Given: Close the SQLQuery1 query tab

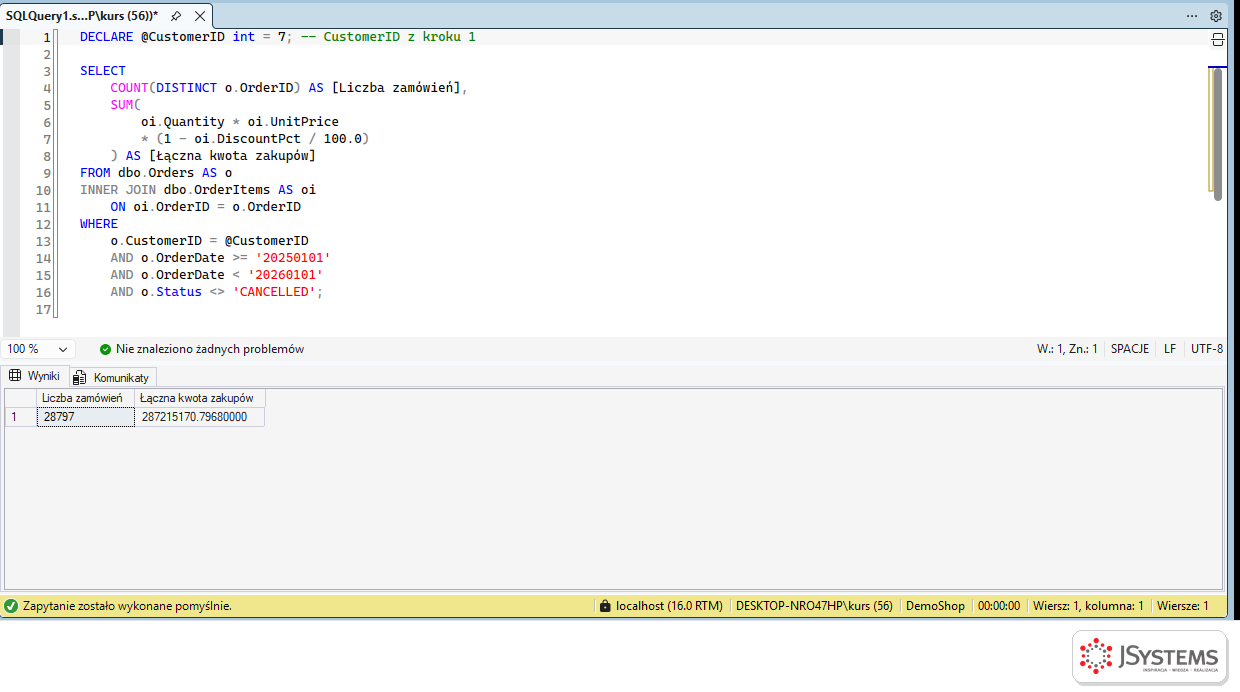Looking at the screenshot, I should pos(199,16).
